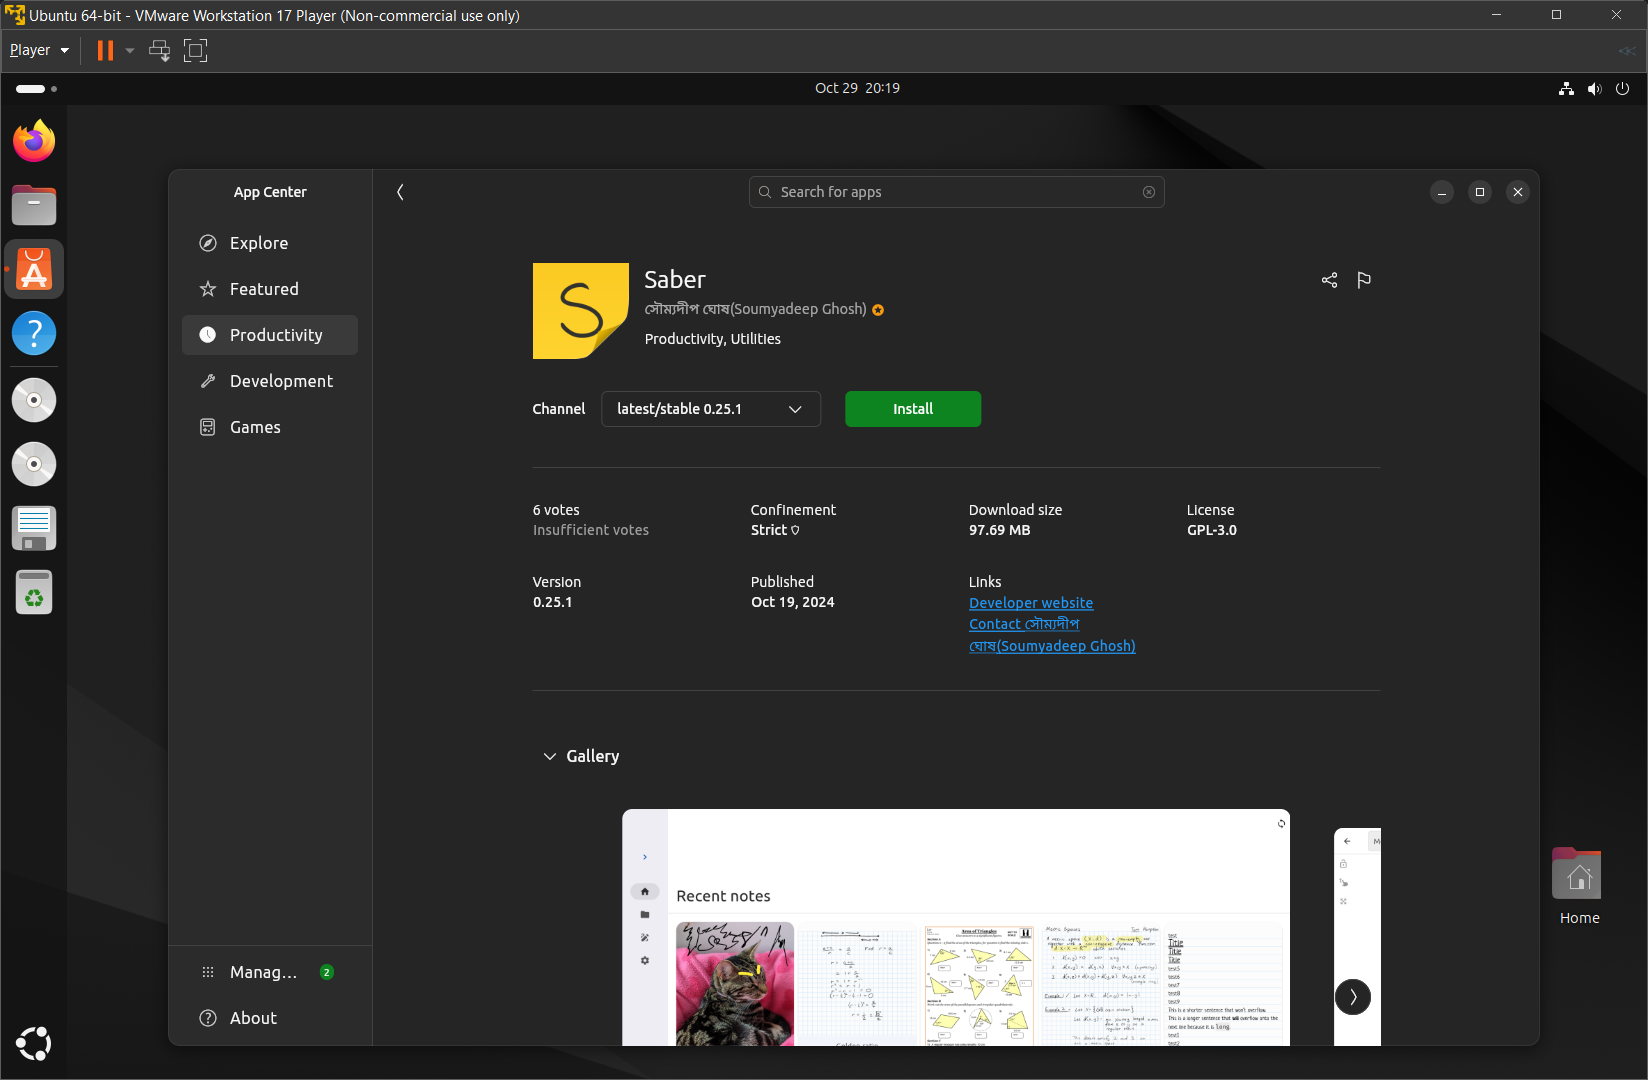1648x1080 pixels.
Task: Click the GPL-3.0 license value
Action: click(x=1212, y=530)
